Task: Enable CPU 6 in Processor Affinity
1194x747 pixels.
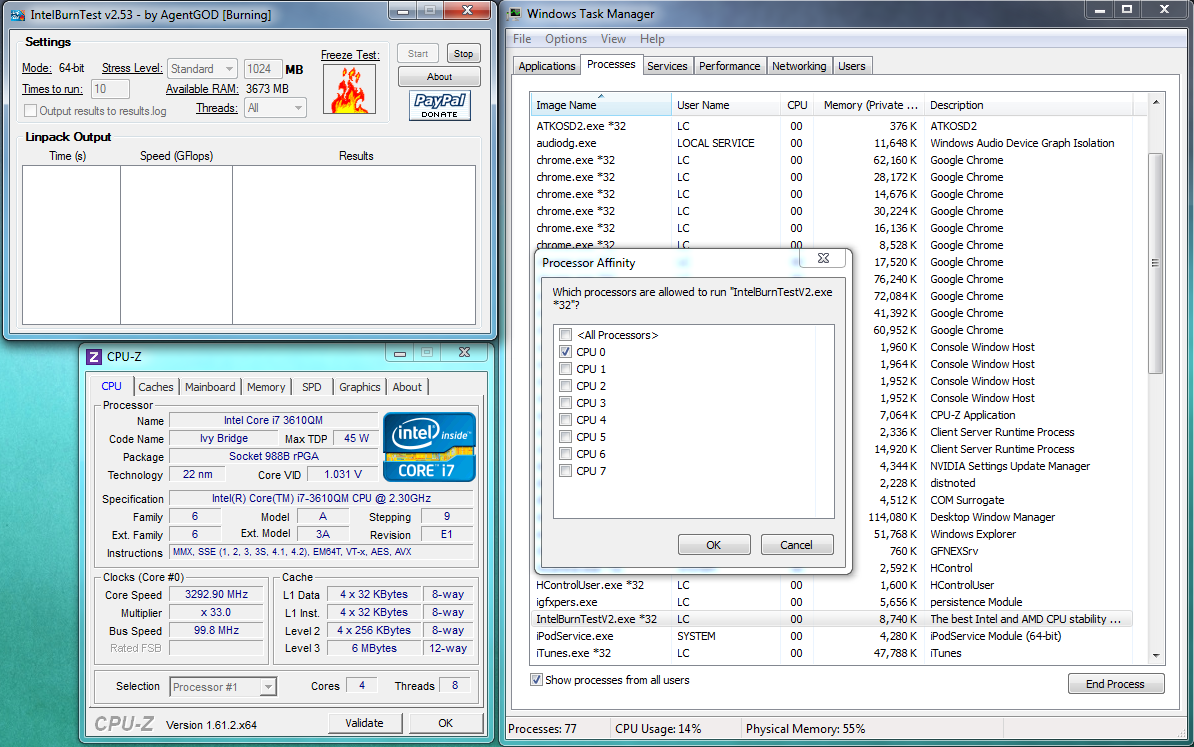Action: pyautogui.click(x=566, y=454)
